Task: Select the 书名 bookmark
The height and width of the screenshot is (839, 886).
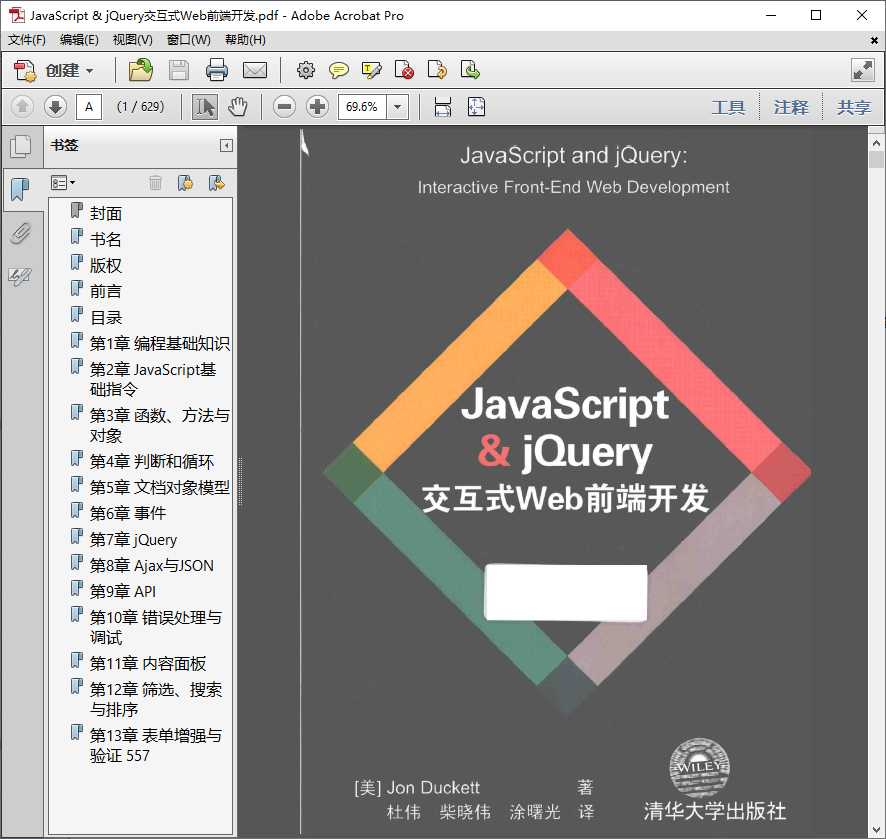Action: (x=106, y=240)
